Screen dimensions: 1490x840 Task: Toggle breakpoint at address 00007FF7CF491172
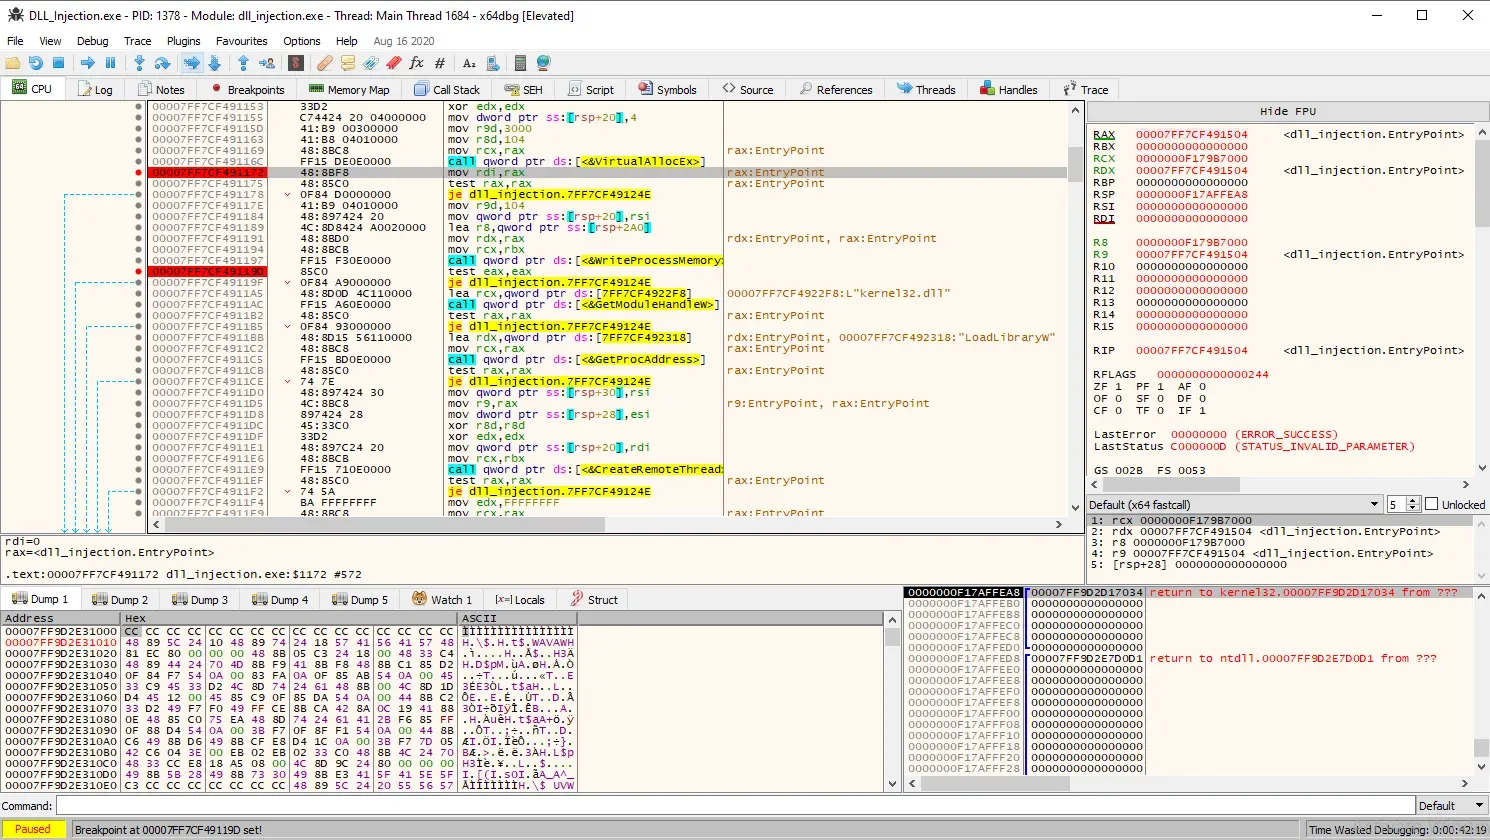coord(138,173)
